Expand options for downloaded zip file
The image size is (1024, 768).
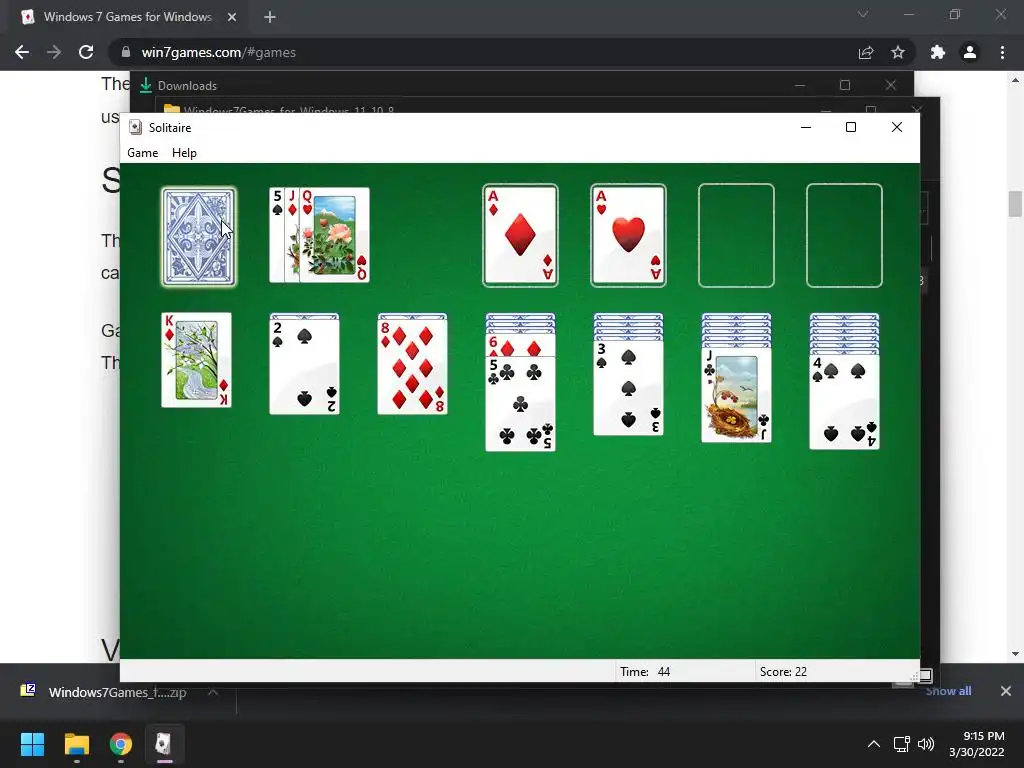click(x=213, y=692)
